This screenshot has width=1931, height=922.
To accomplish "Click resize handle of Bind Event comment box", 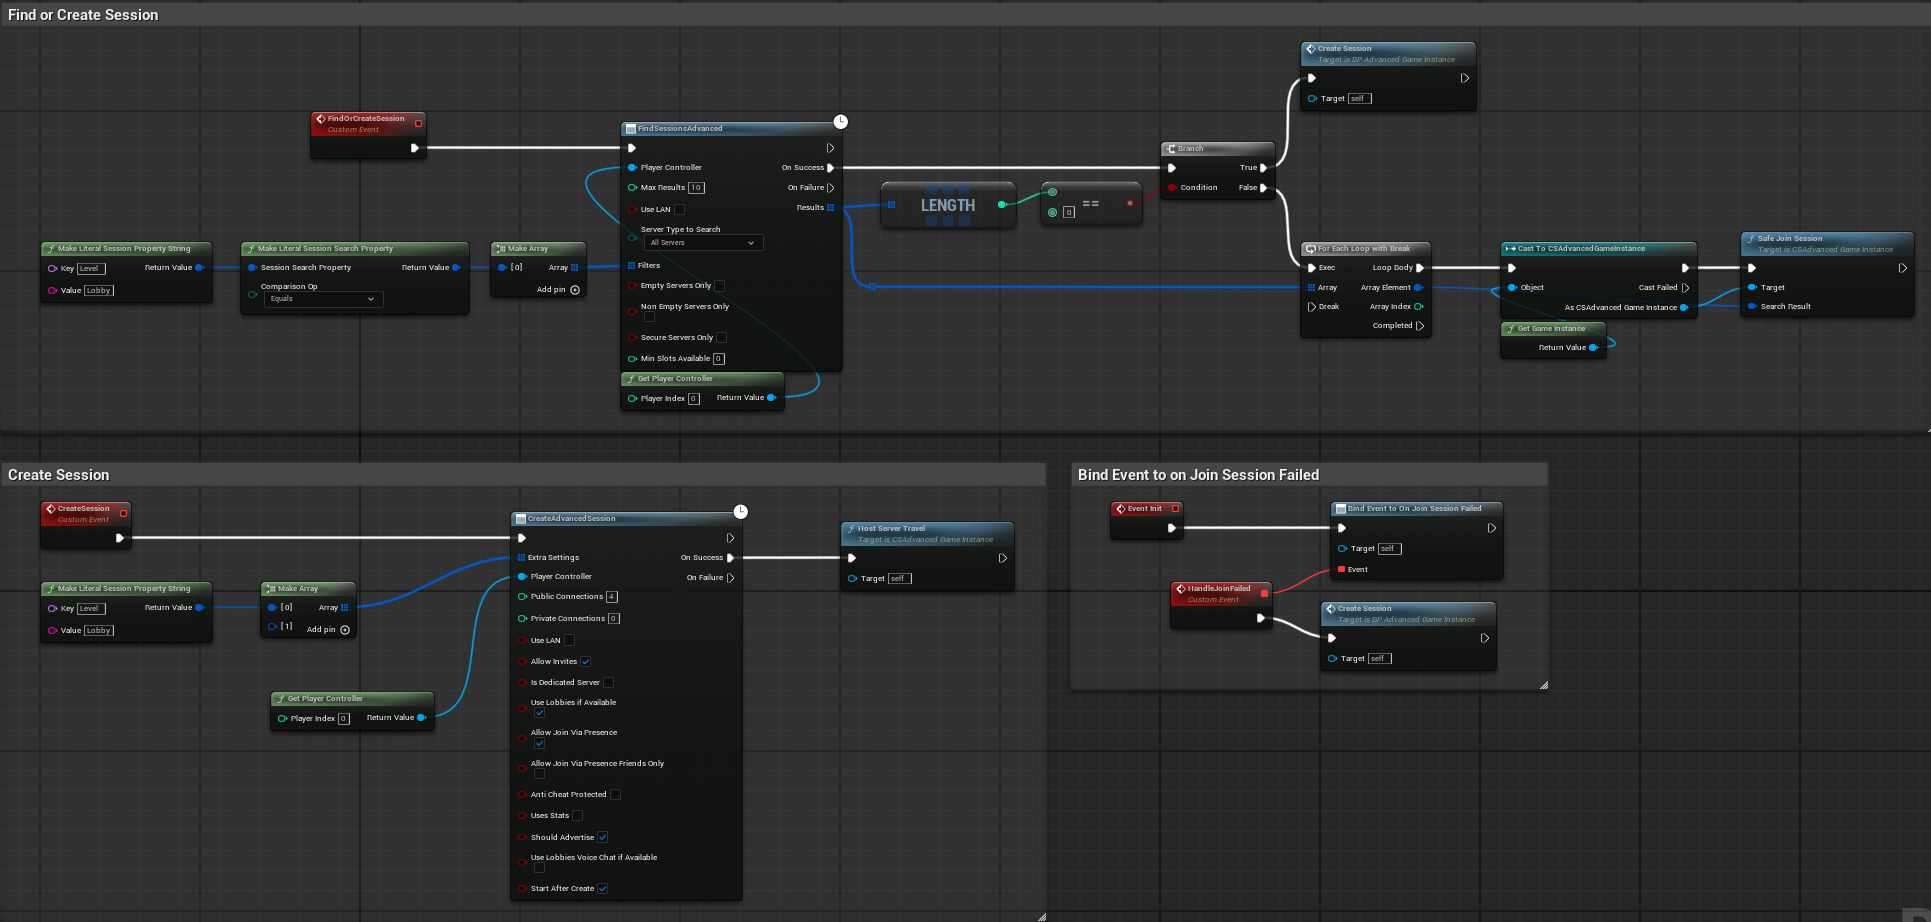I will 1544,685.
